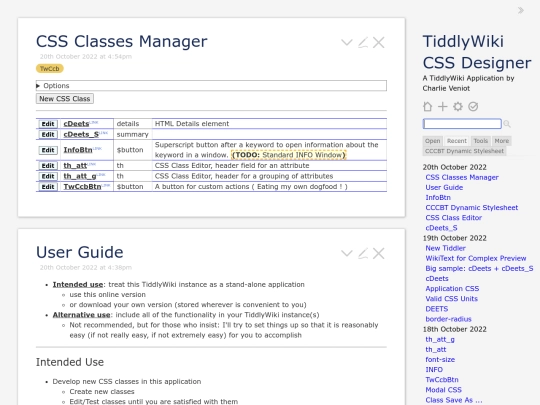
Task: Click Edit button for InfoBtn row
Action: pos(48,150)
